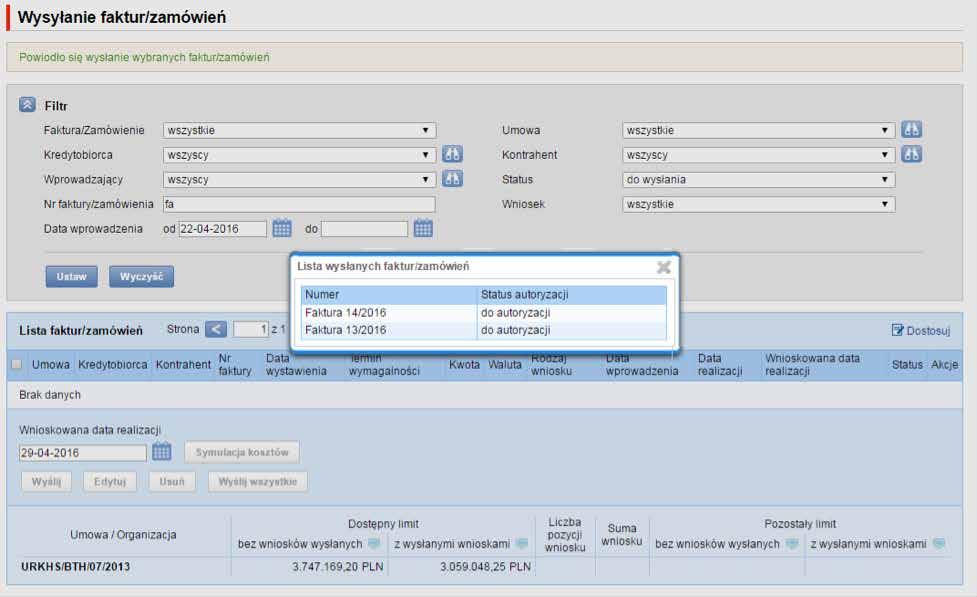
Task: Click the Data wprowadzenia od date field
Action: pos(222,229)
